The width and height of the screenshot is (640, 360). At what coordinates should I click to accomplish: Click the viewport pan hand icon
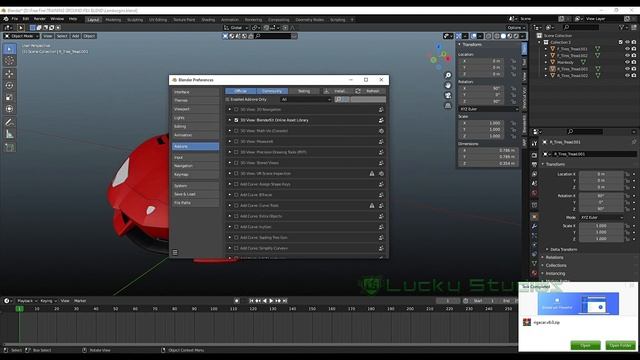(448, 85)
